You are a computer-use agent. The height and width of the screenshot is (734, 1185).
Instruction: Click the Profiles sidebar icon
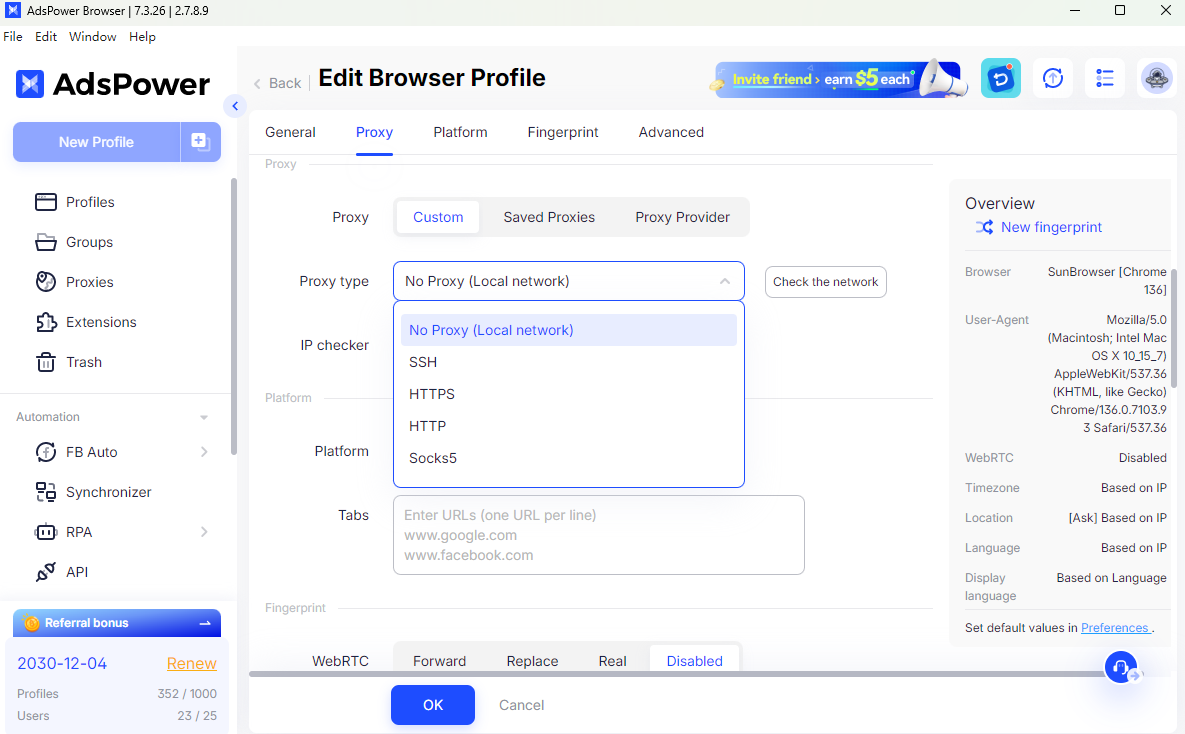click(x=46, y=202)
